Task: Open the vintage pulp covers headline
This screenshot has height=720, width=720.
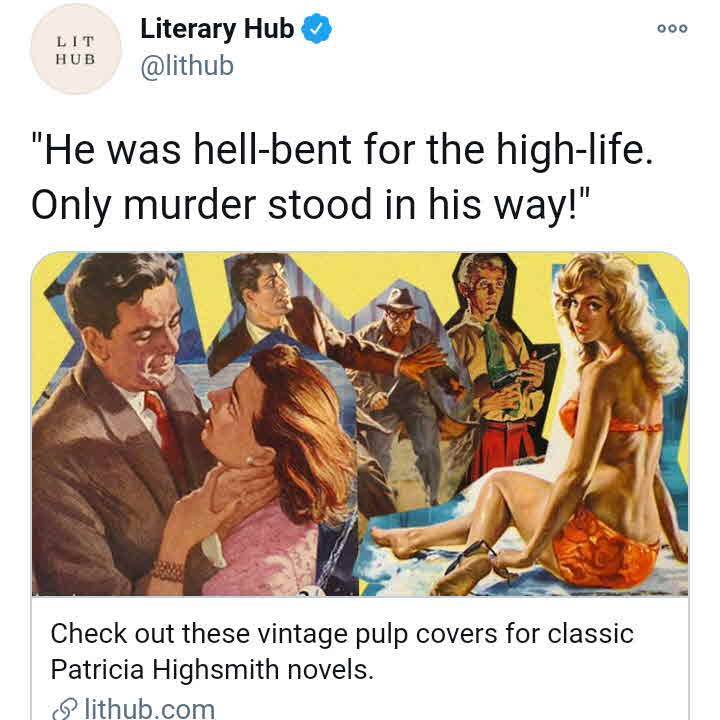Action: (x=342, y=652)
